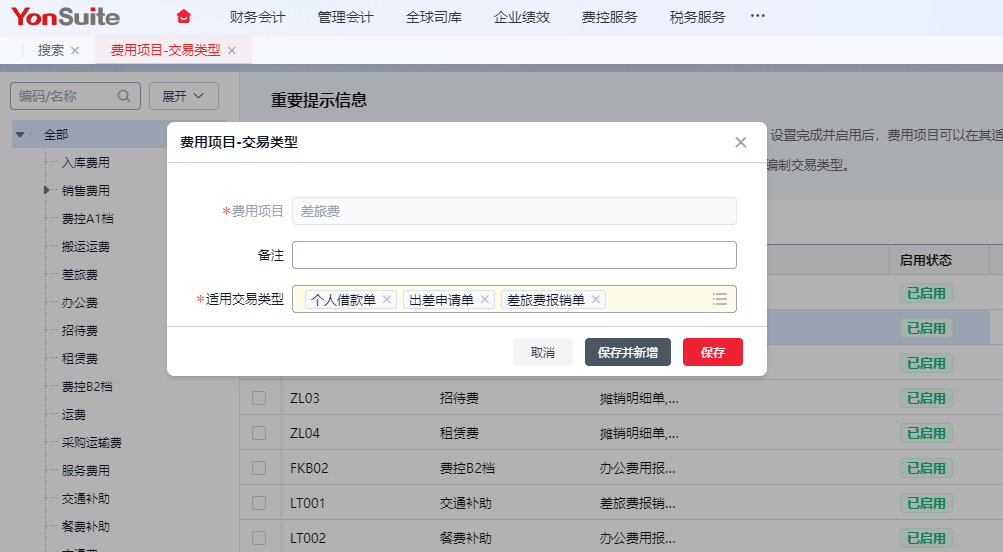Click the 保存并新增 button
This screenshot has width=1003, height=552.
coord(627,352)
